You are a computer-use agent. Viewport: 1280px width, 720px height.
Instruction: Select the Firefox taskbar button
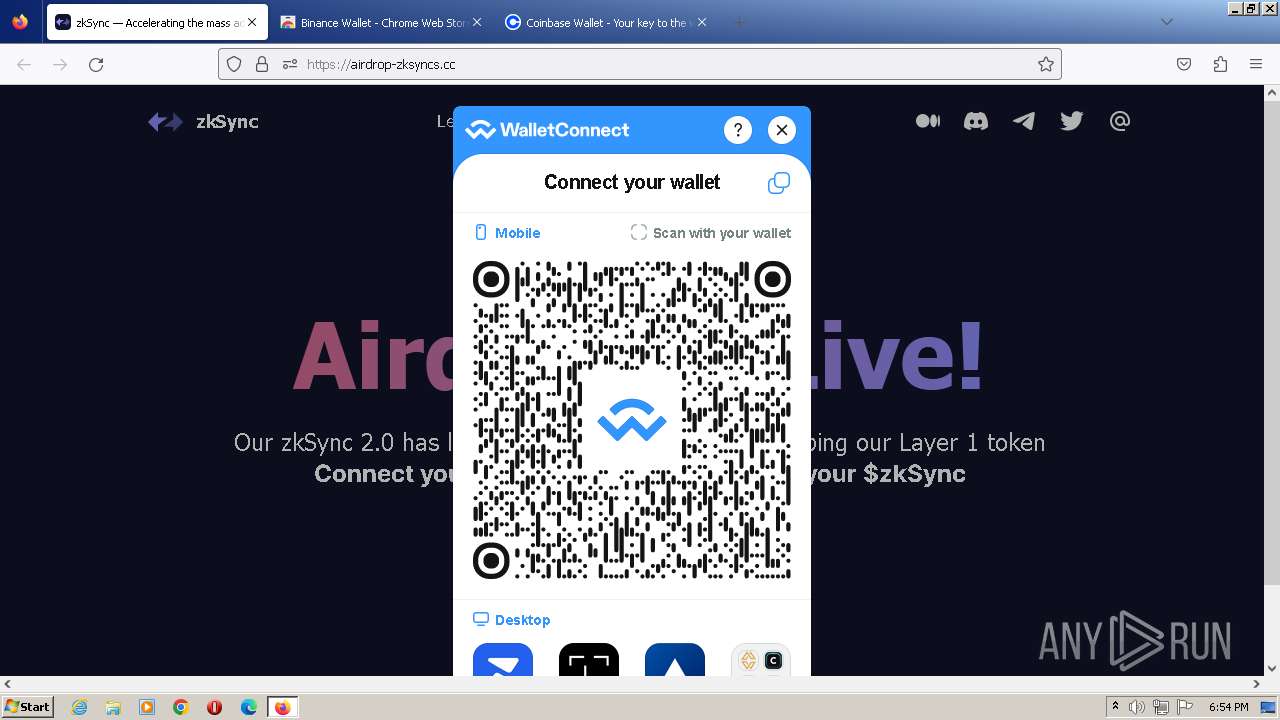282,707
